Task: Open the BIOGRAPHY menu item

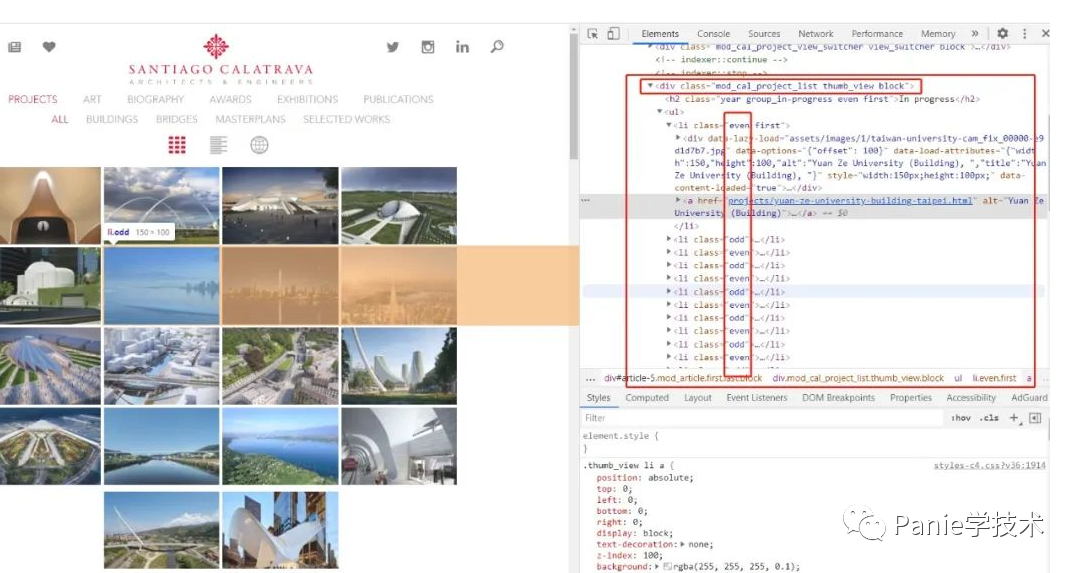Action: 156,99
